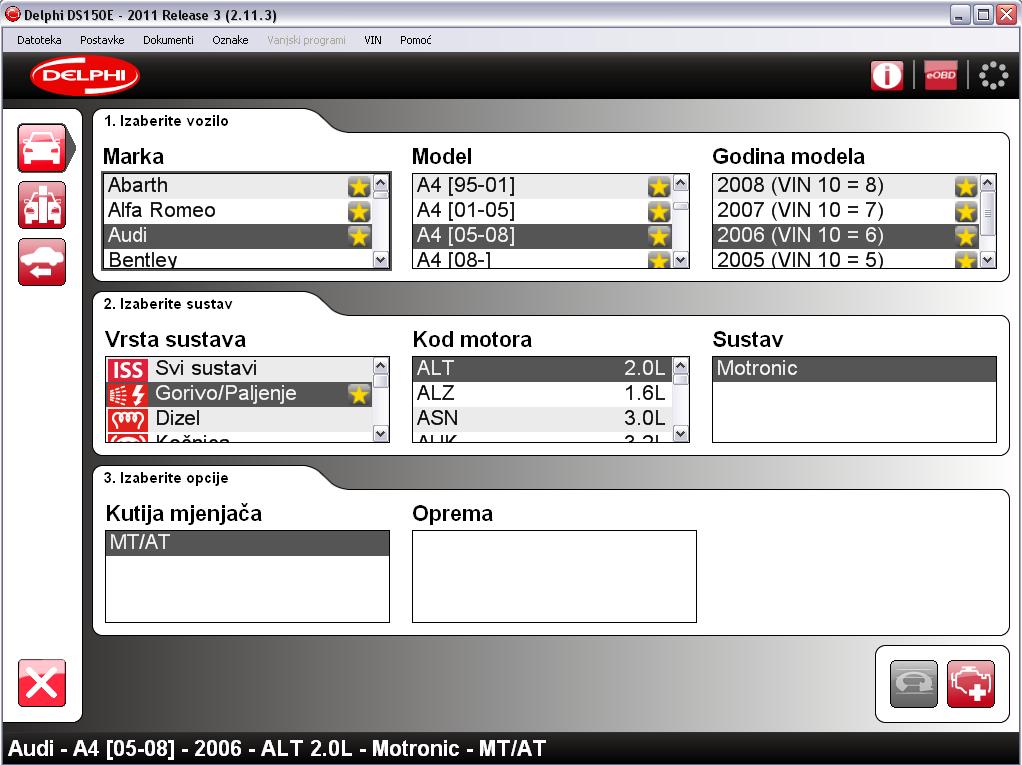The width and height of the screenshot is (1022, 765).
Task: Select model A4 [01-05]
Action: point(542,210)
